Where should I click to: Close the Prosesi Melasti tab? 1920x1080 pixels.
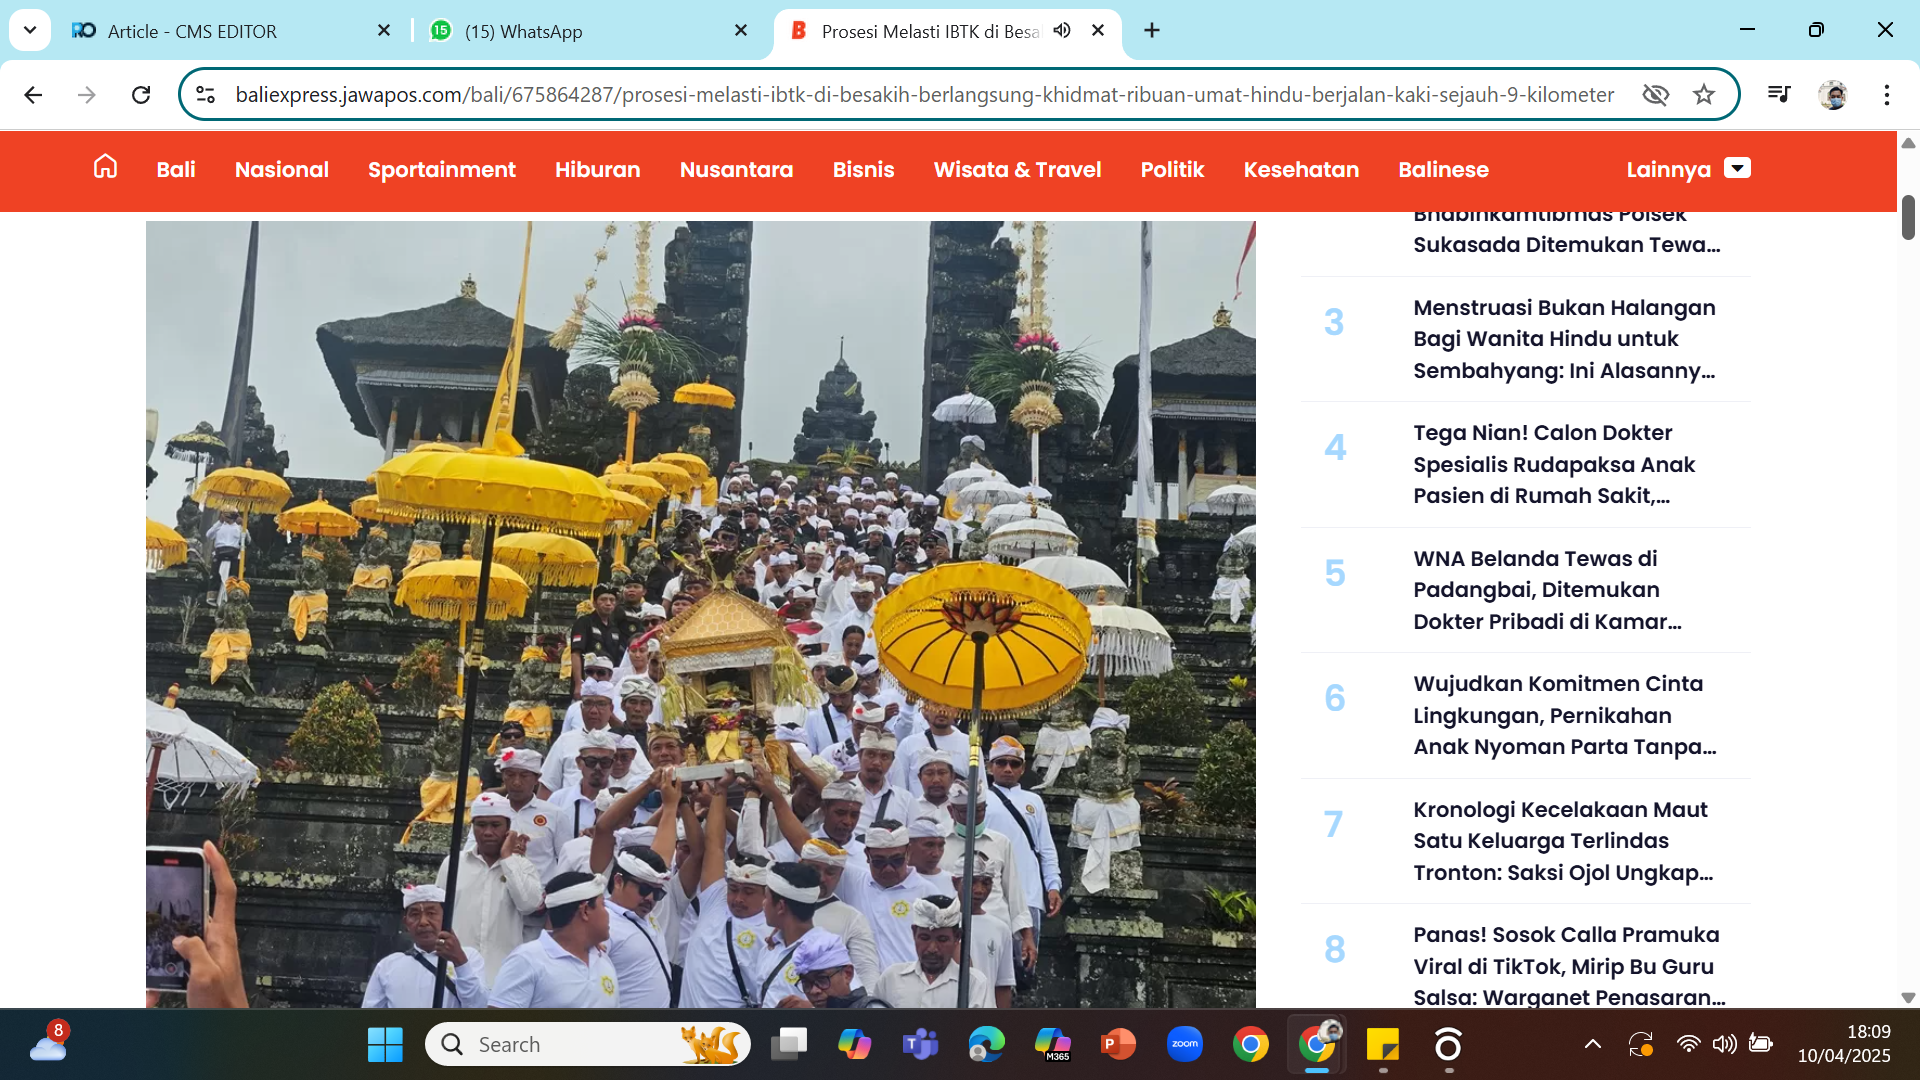click(1098, 31)
